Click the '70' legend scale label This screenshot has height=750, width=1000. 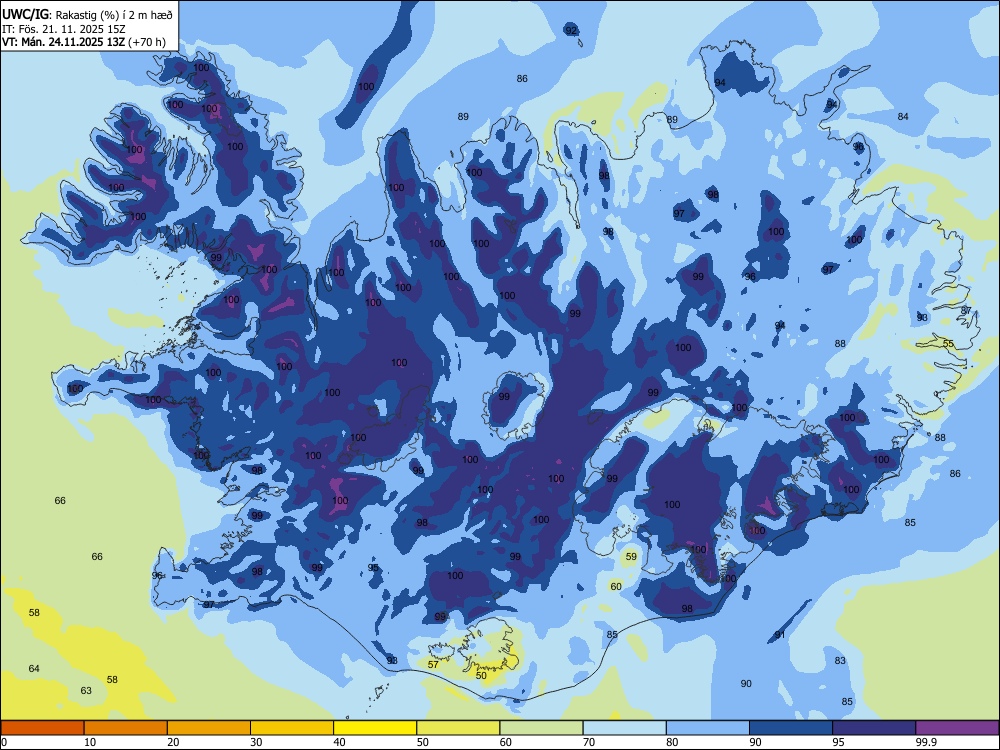(x=589, y=742)
